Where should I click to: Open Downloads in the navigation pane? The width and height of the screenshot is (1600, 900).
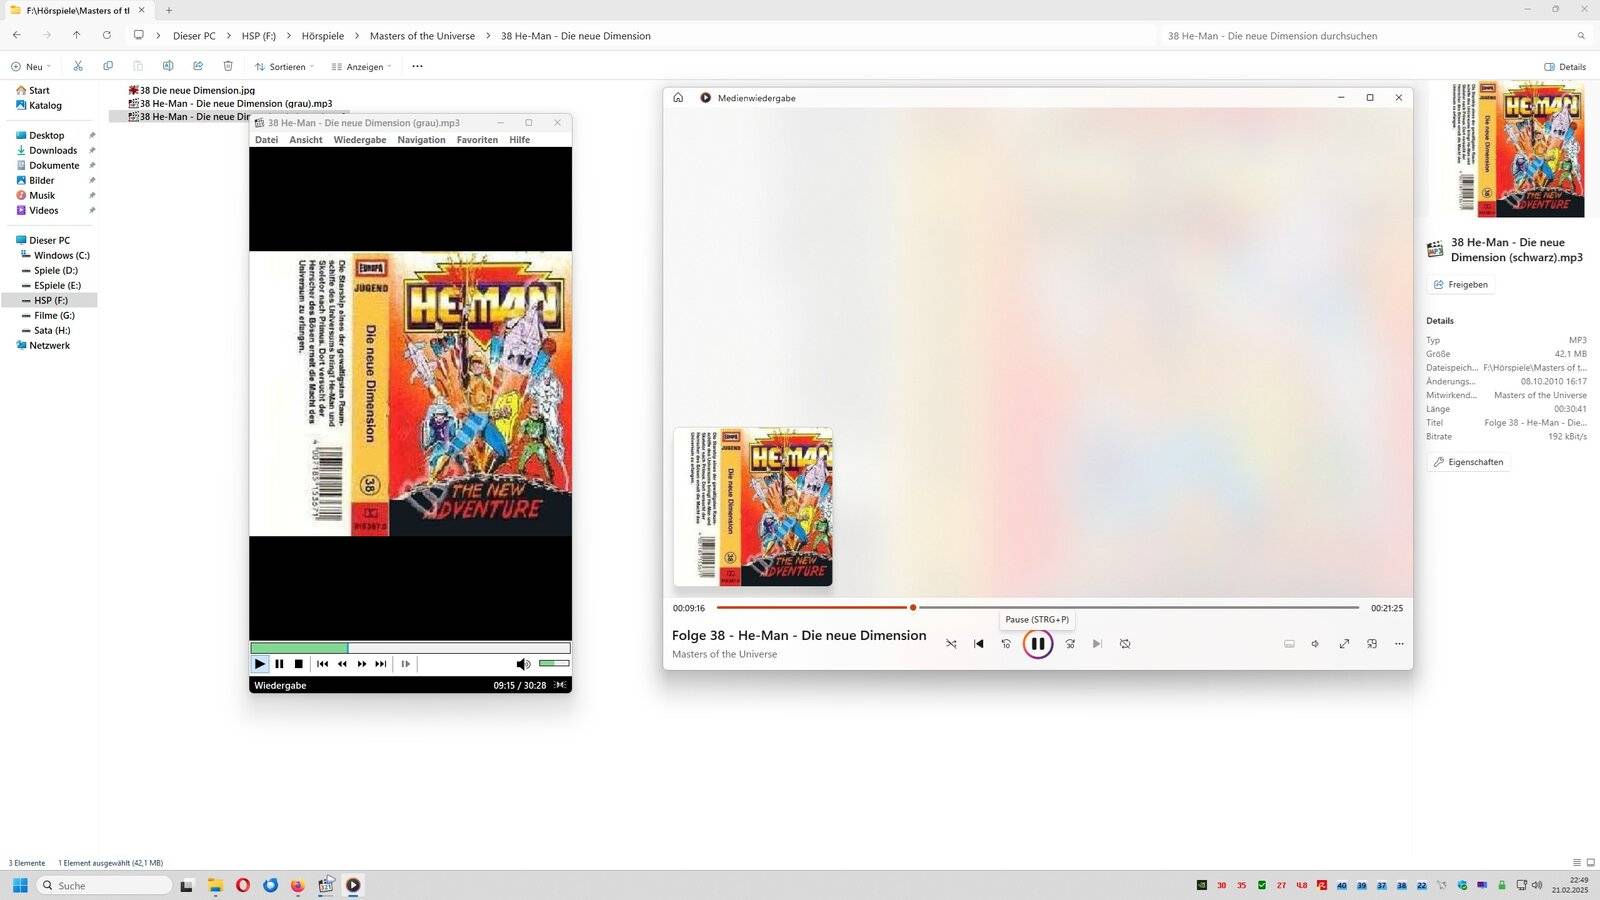pos(53,150)
